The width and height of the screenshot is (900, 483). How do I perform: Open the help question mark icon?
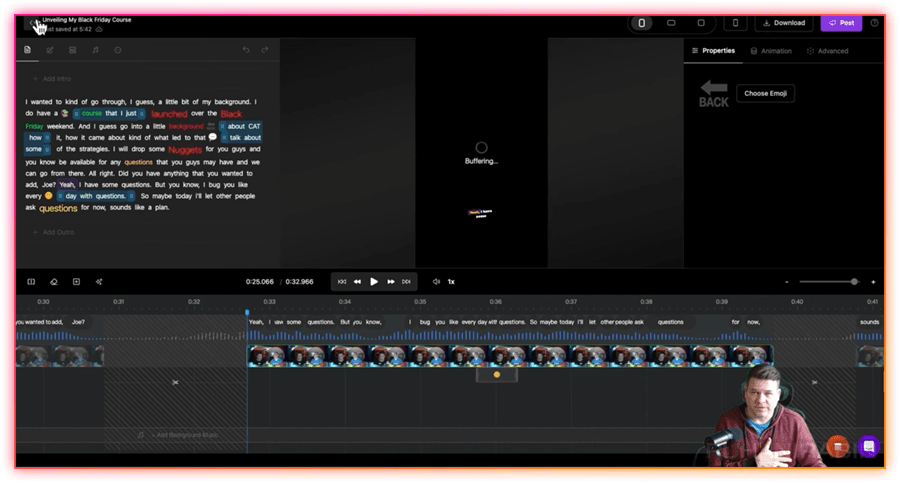tap(875, 23)
